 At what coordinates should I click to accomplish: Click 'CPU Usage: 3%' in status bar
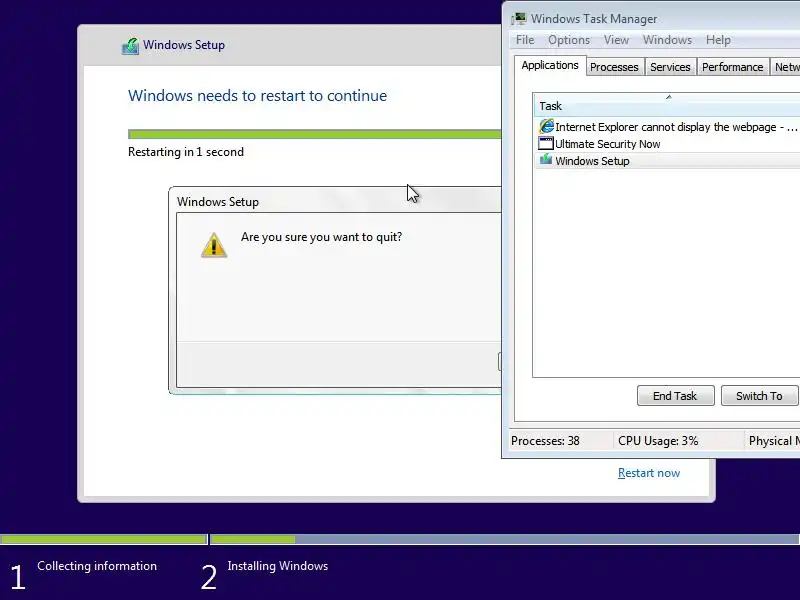point(658,441)
